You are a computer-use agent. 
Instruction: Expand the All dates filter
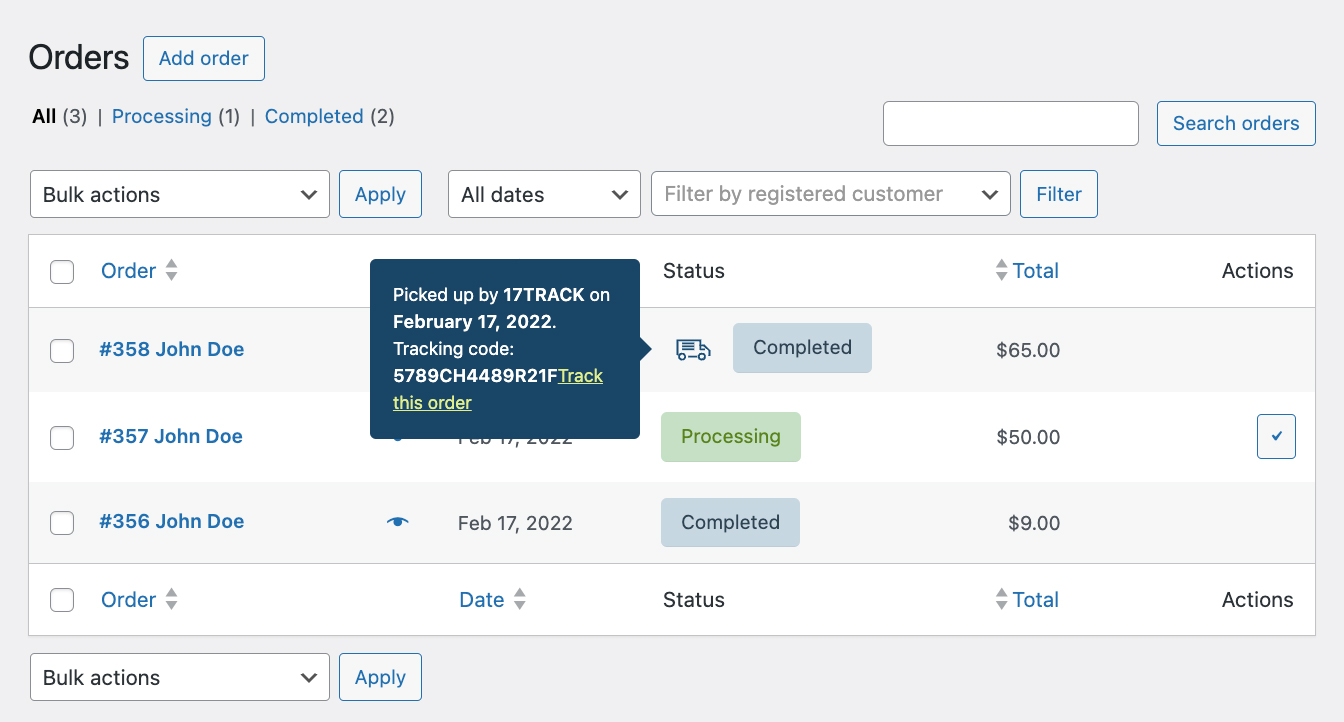point(544,194)
